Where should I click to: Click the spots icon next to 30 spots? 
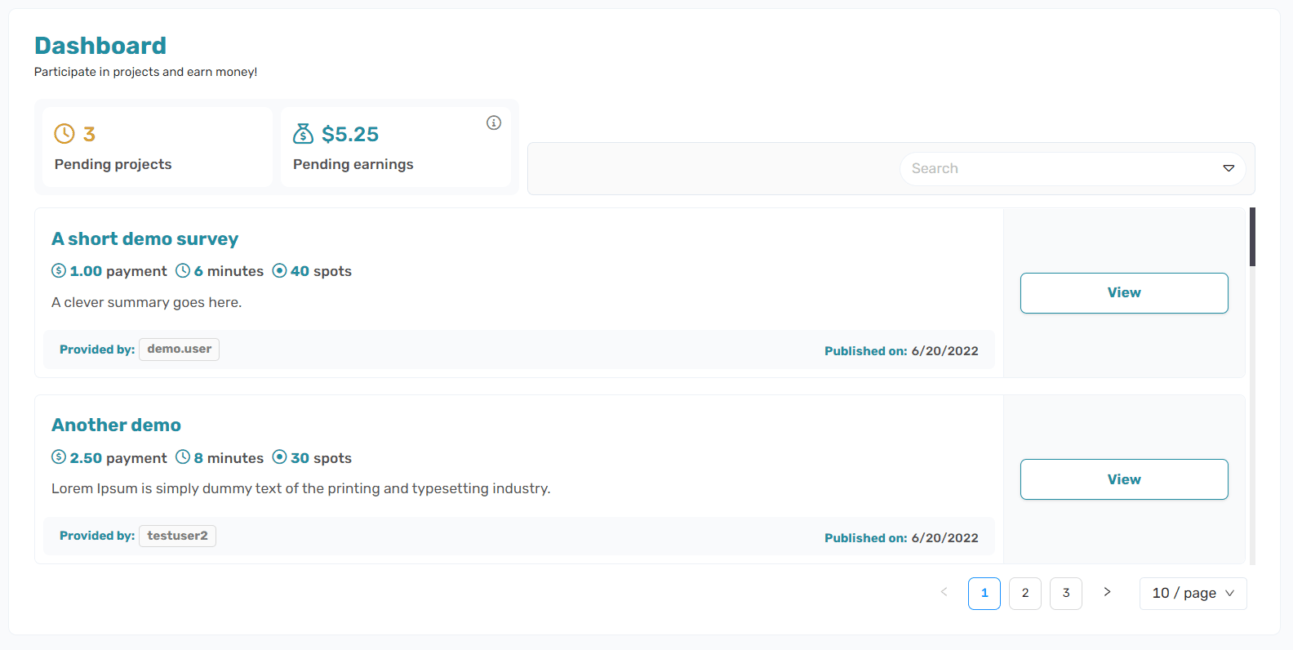pos(279,458)
